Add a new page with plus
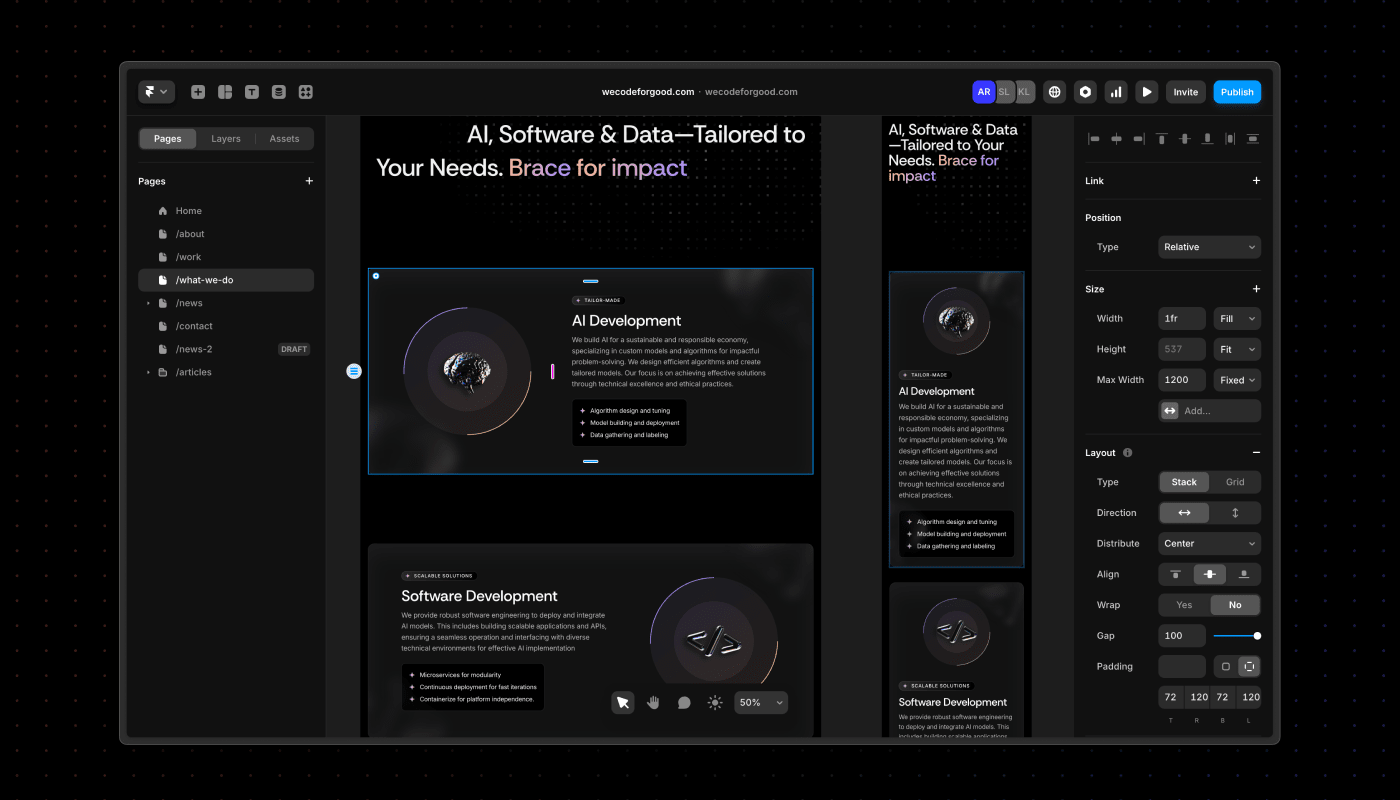The height and width of the screenshot is (800, 1400). [309, 181]
